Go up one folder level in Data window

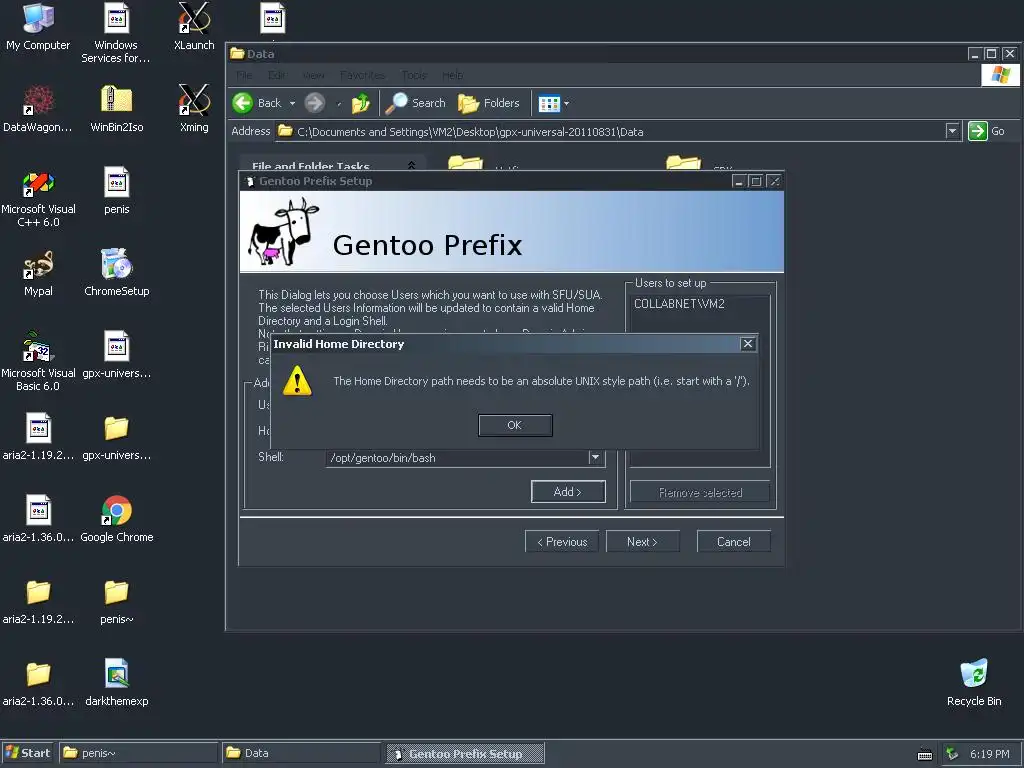pos(360,103)
